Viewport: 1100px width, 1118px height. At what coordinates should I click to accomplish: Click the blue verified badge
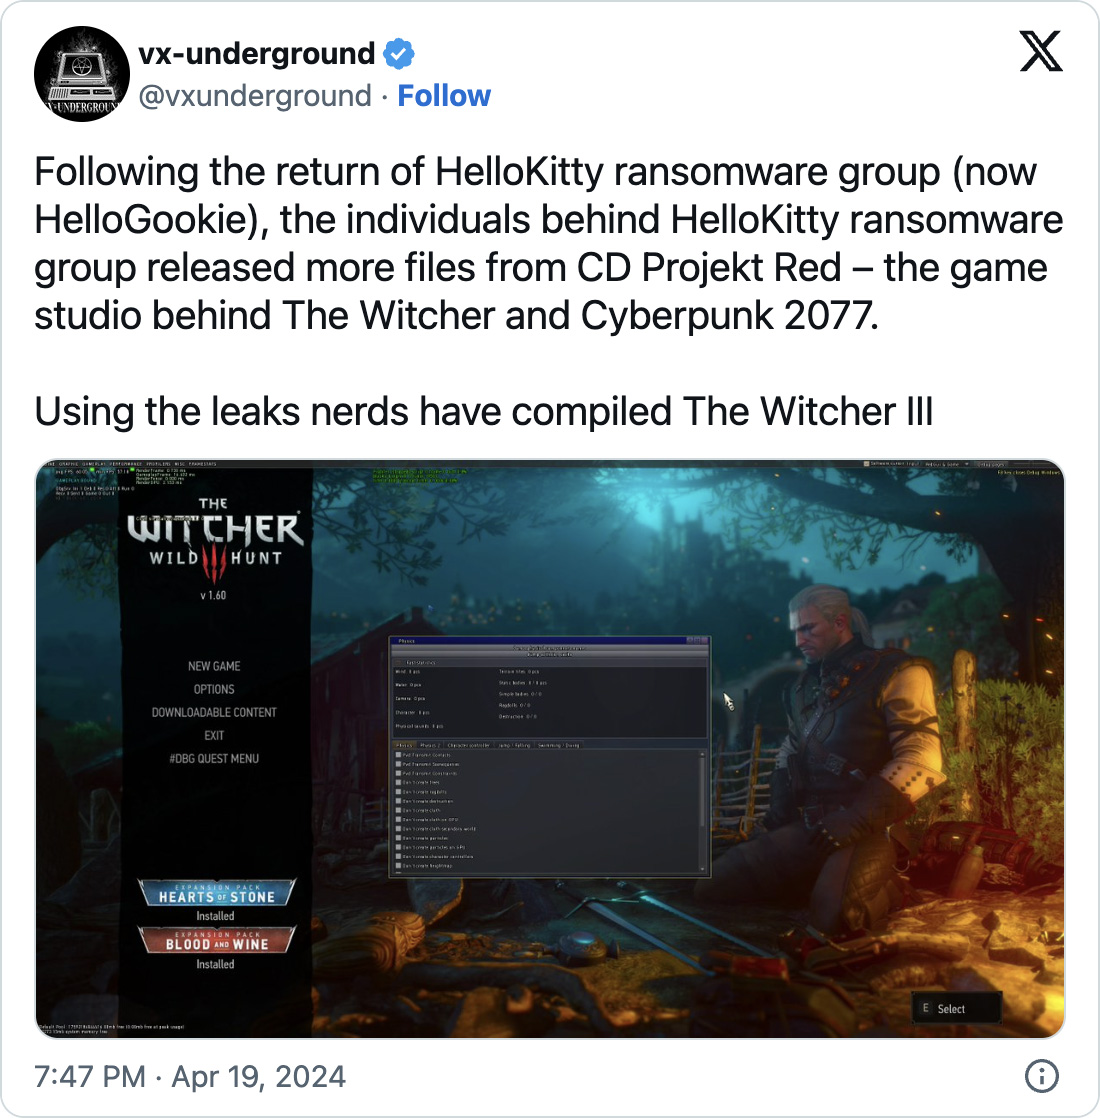pyautogui.click(x=399, y=53)
